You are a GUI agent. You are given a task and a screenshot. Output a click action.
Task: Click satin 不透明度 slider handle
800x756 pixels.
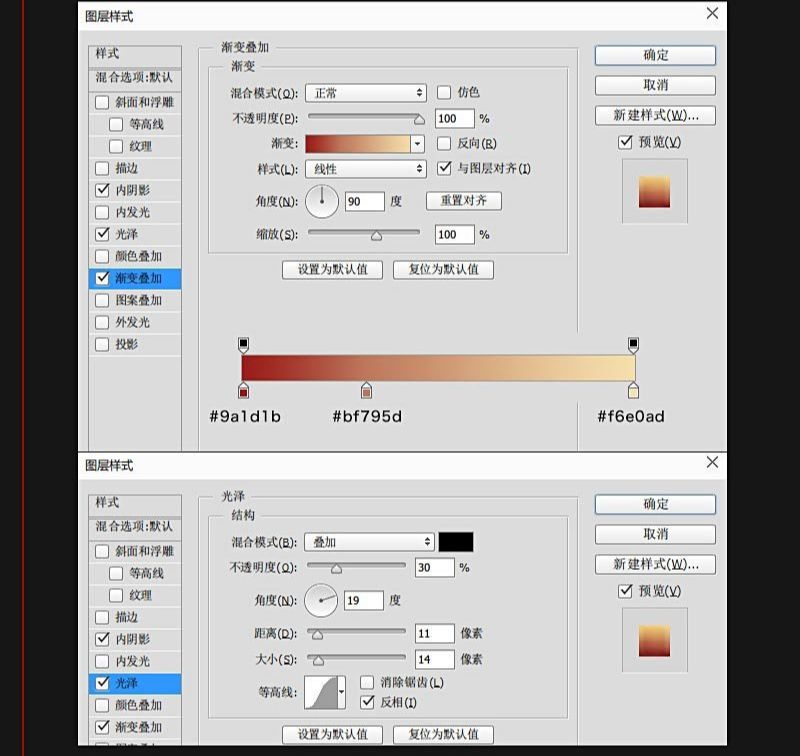point(336,569)
